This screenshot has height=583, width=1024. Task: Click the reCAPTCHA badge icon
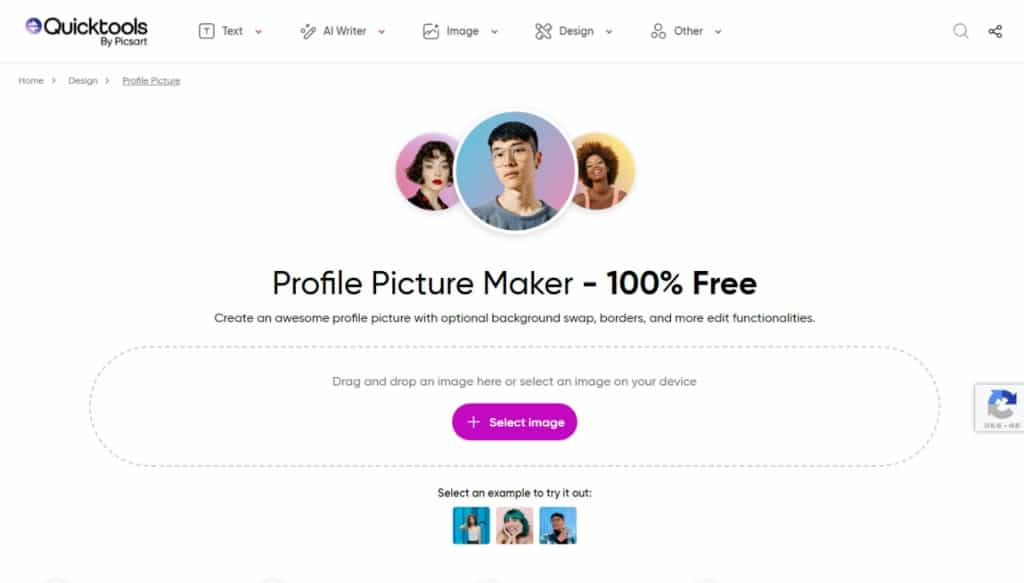point(1001,405)
